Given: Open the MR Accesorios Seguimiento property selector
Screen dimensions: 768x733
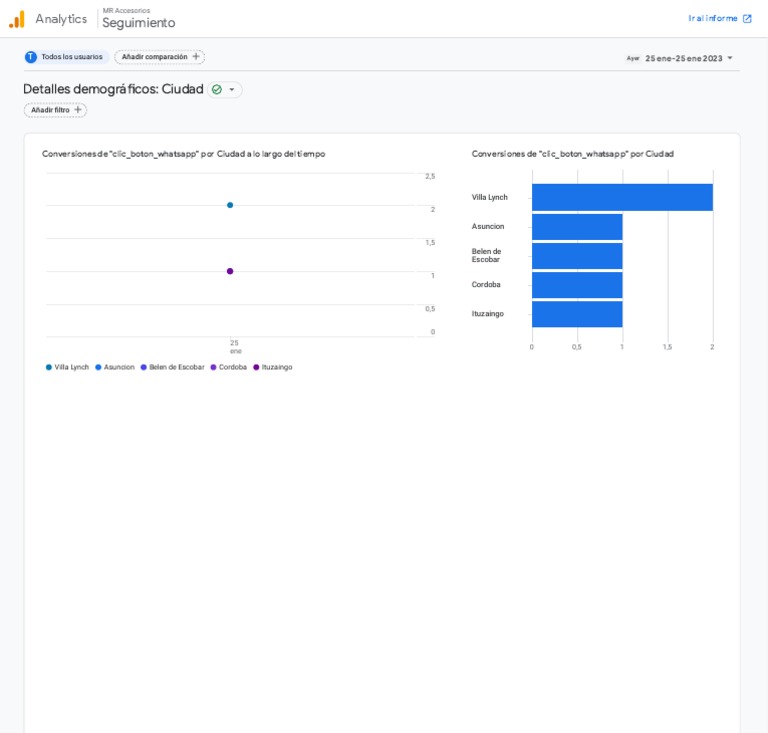Looking at the screenshot, I should [138, 19].
